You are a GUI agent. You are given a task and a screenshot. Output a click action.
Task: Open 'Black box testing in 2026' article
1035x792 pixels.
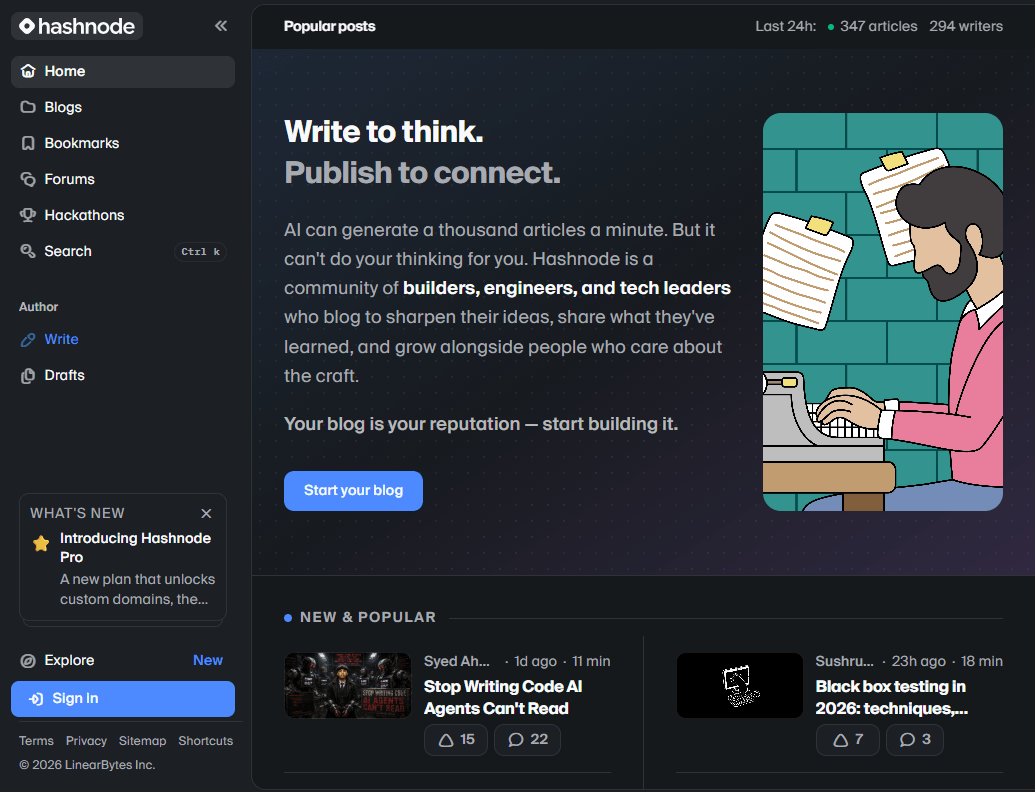tap(892, 698)
